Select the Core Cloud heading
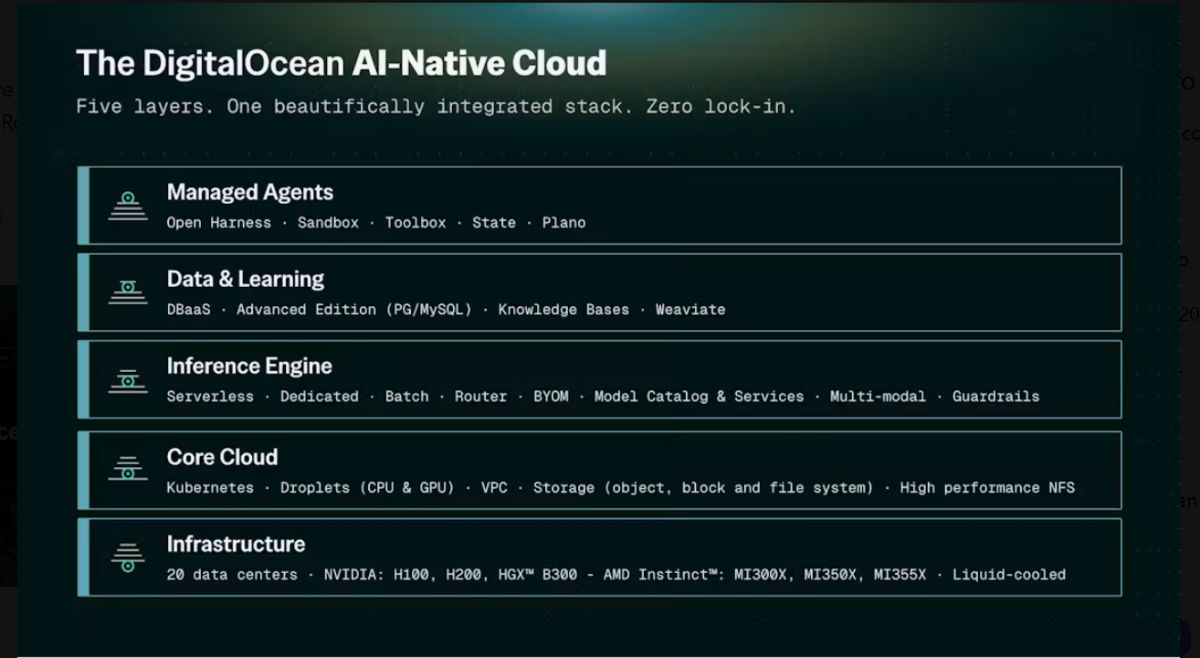Screen dimensions: 1200x658 [x=222, y=457]
